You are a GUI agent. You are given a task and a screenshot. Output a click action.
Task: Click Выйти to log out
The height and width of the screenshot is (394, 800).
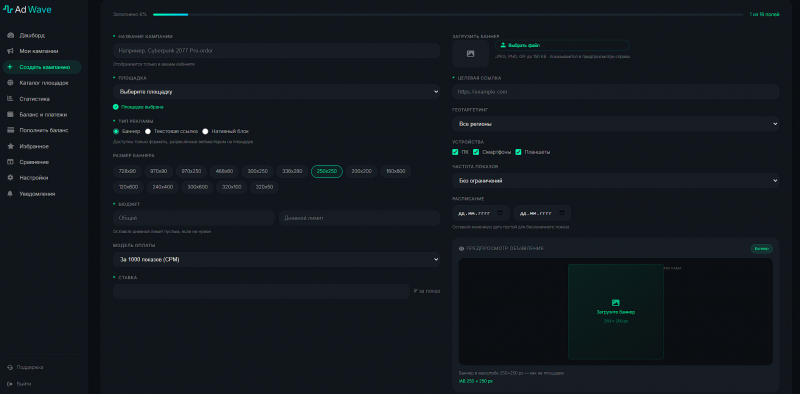pyautogui.click(x=23, y=383)
